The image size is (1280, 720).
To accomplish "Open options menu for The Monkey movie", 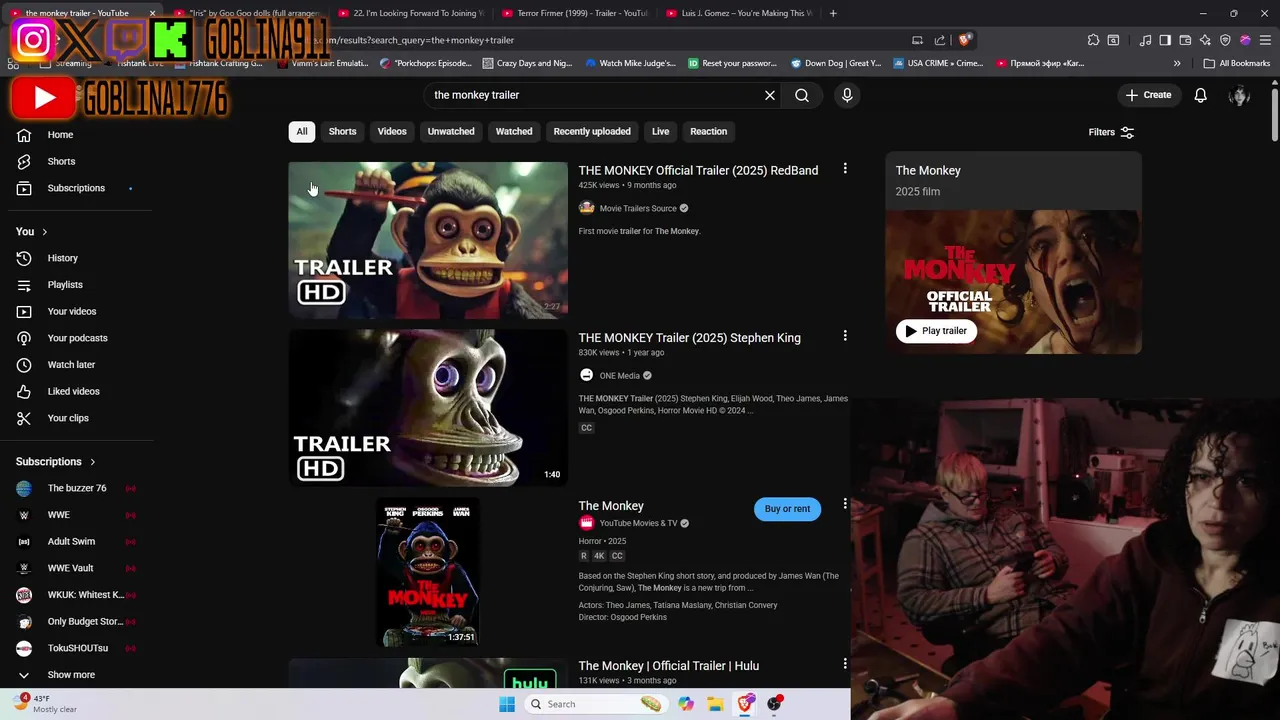I will click(845, 504).
